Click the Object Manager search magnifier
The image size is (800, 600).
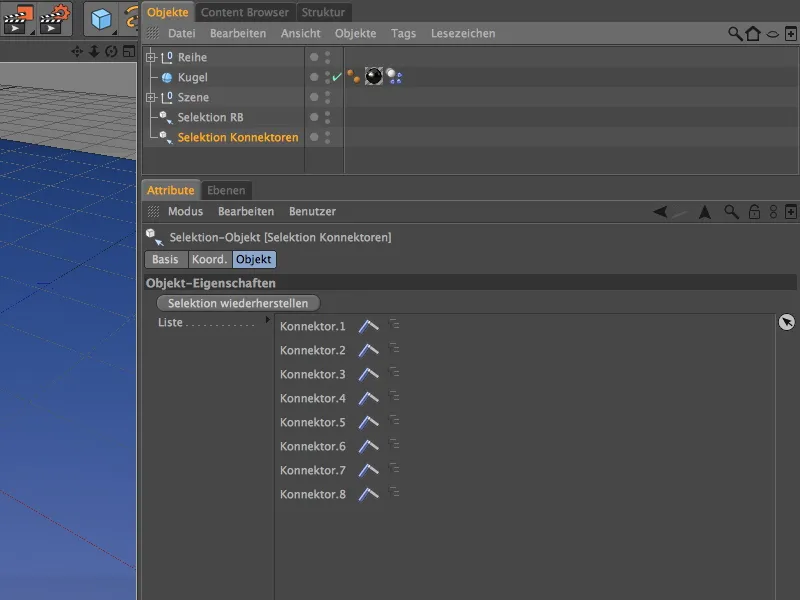[x=735, y=34]
